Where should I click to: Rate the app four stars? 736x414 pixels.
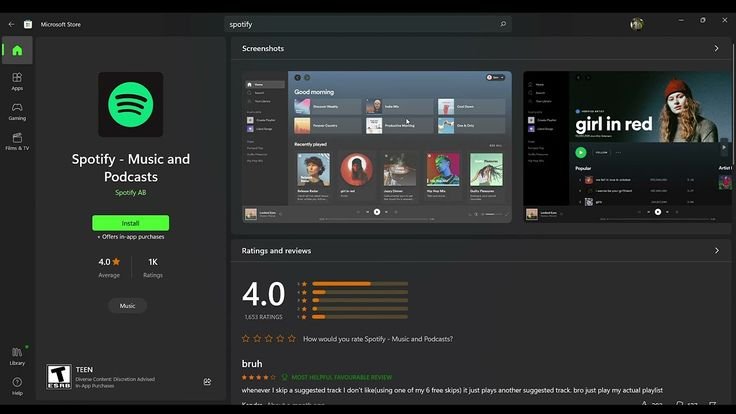coord(280,338)
